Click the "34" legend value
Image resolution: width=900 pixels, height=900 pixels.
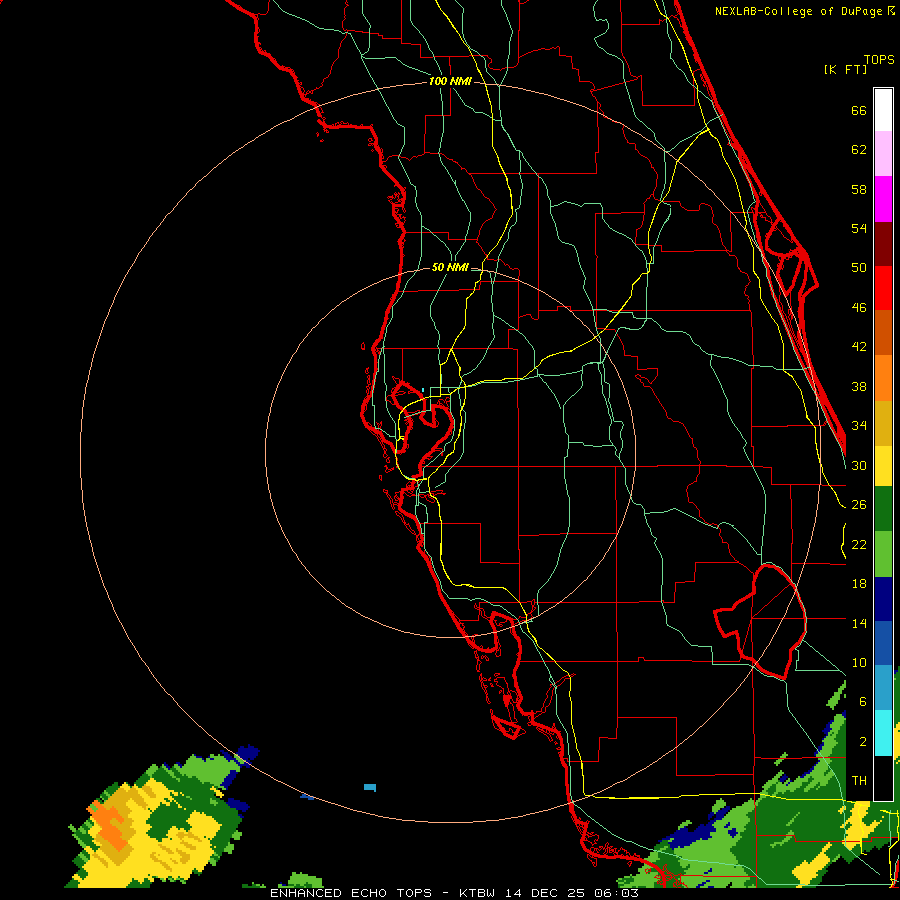point(859,426)
